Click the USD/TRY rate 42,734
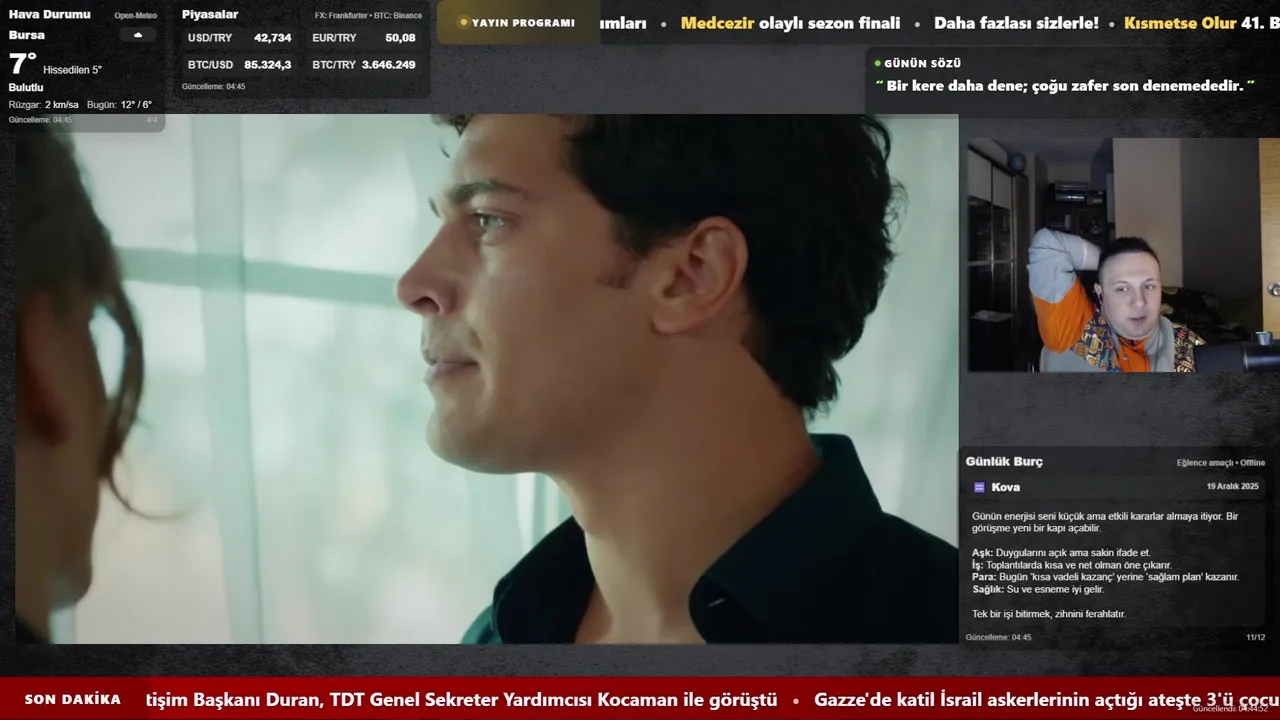 [x=272, y=38]
